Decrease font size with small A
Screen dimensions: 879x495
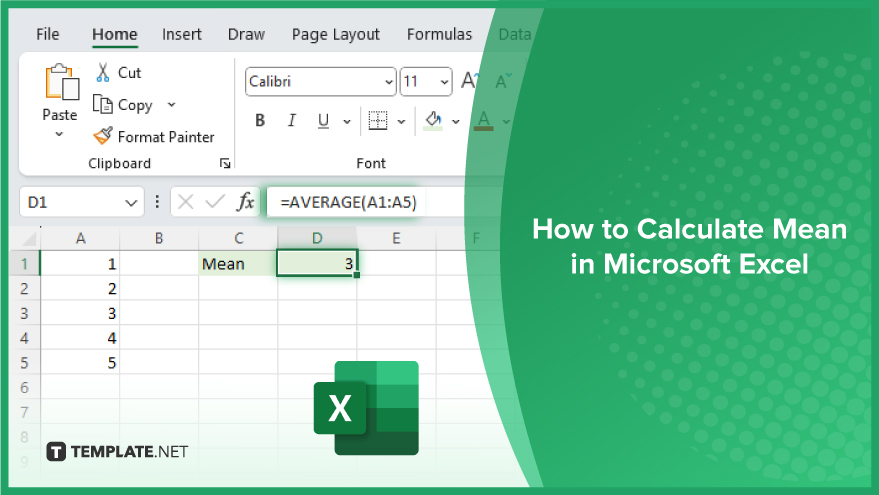coord(502,81)
